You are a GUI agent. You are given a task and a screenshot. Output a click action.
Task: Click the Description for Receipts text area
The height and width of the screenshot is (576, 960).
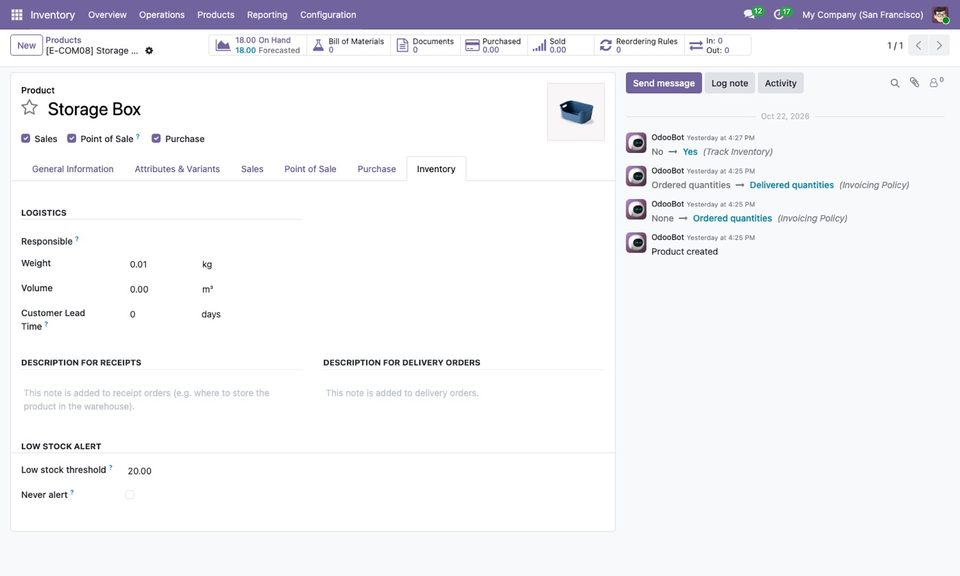[x=162, y=400]
